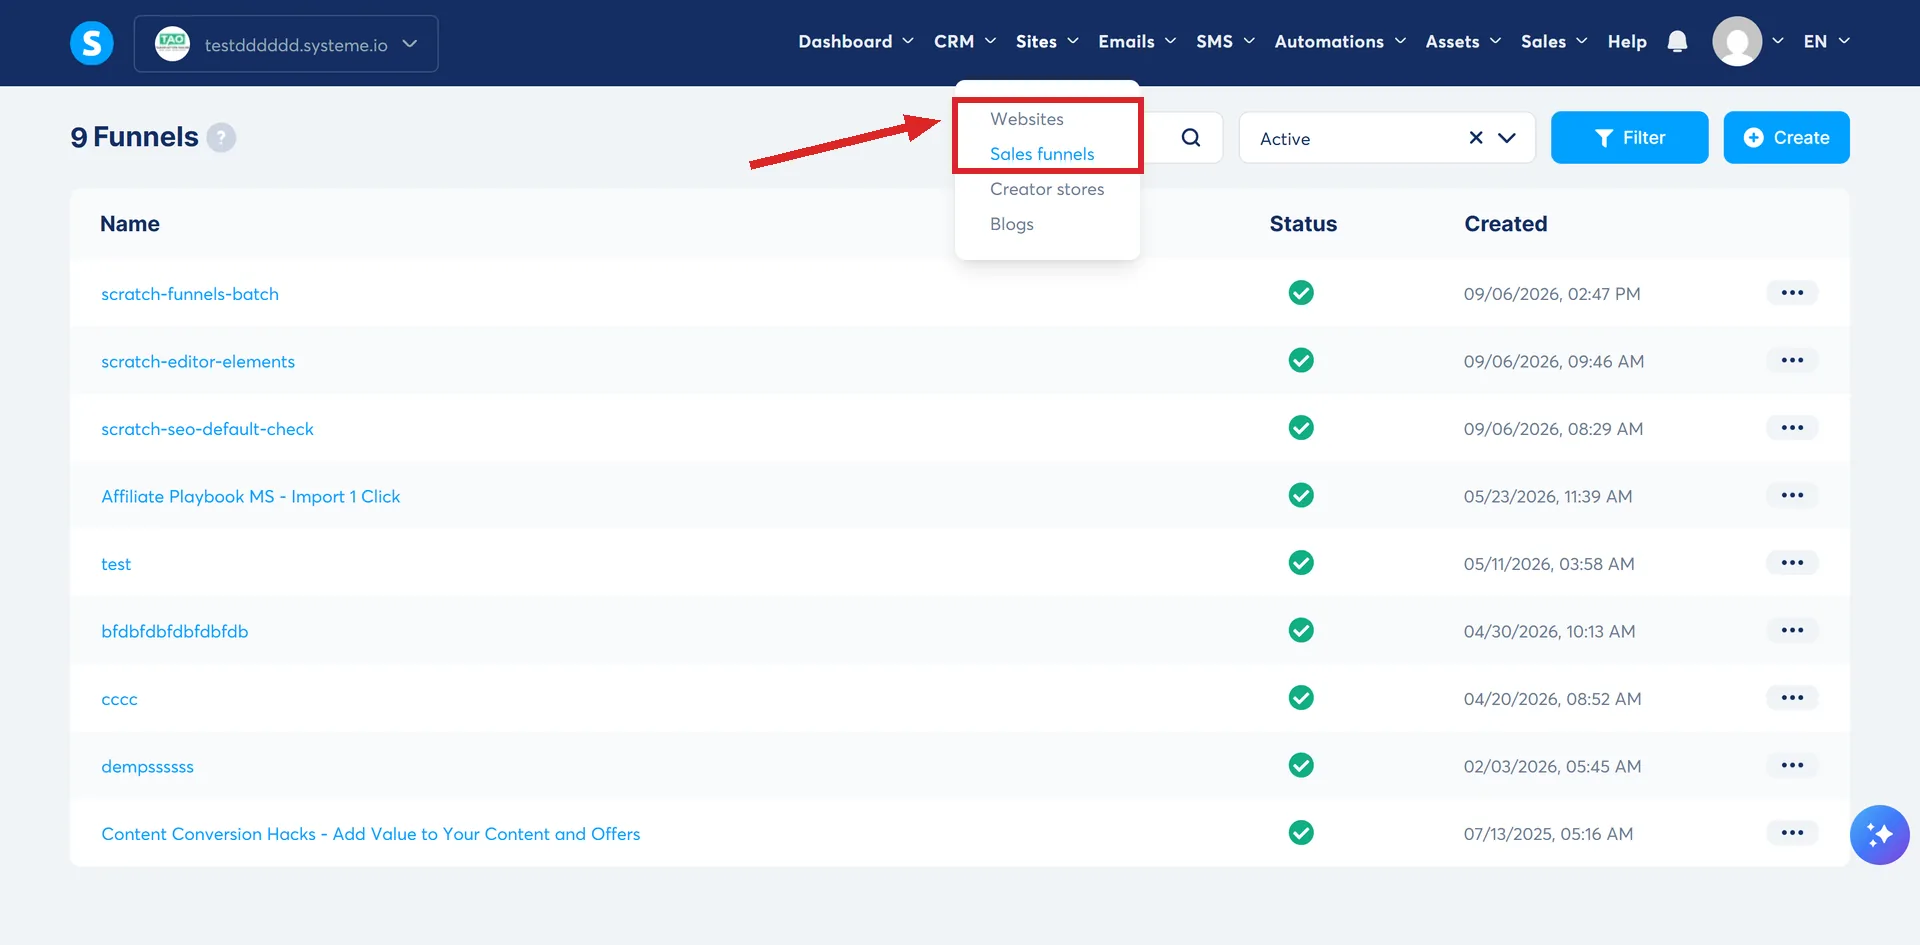
Task: Open the scratch-editor-elements funnel
Action: pyautogui.click(x=198, y=362)
